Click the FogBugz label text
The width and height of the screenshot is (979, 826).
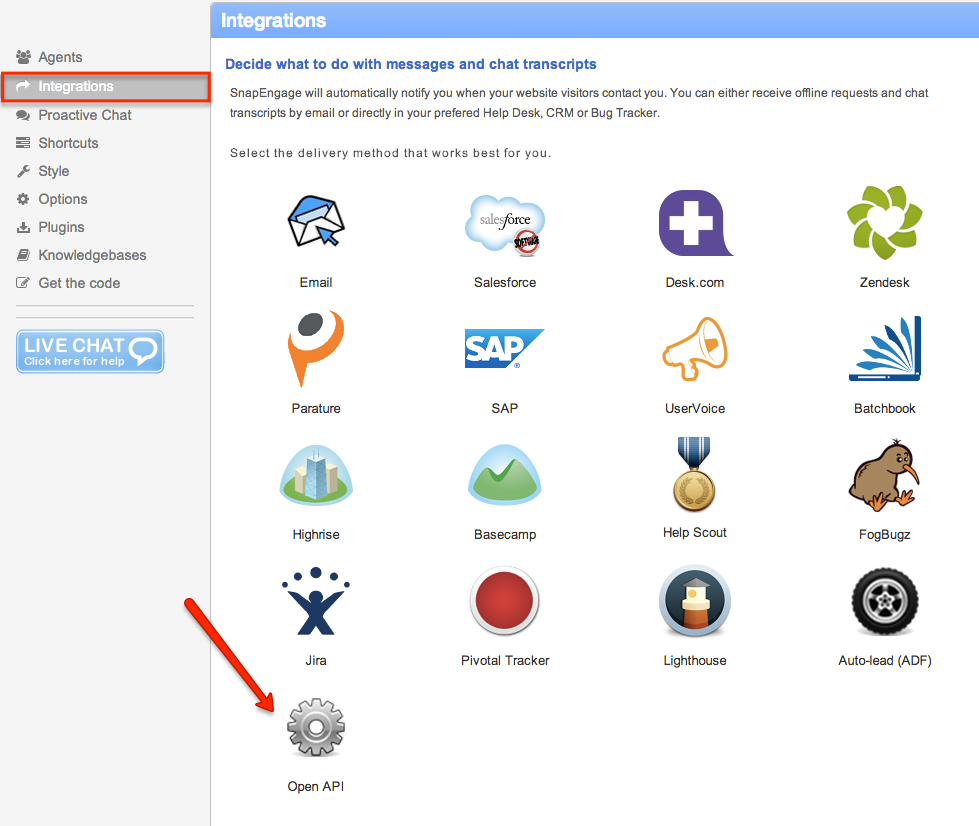click(885, 534)
